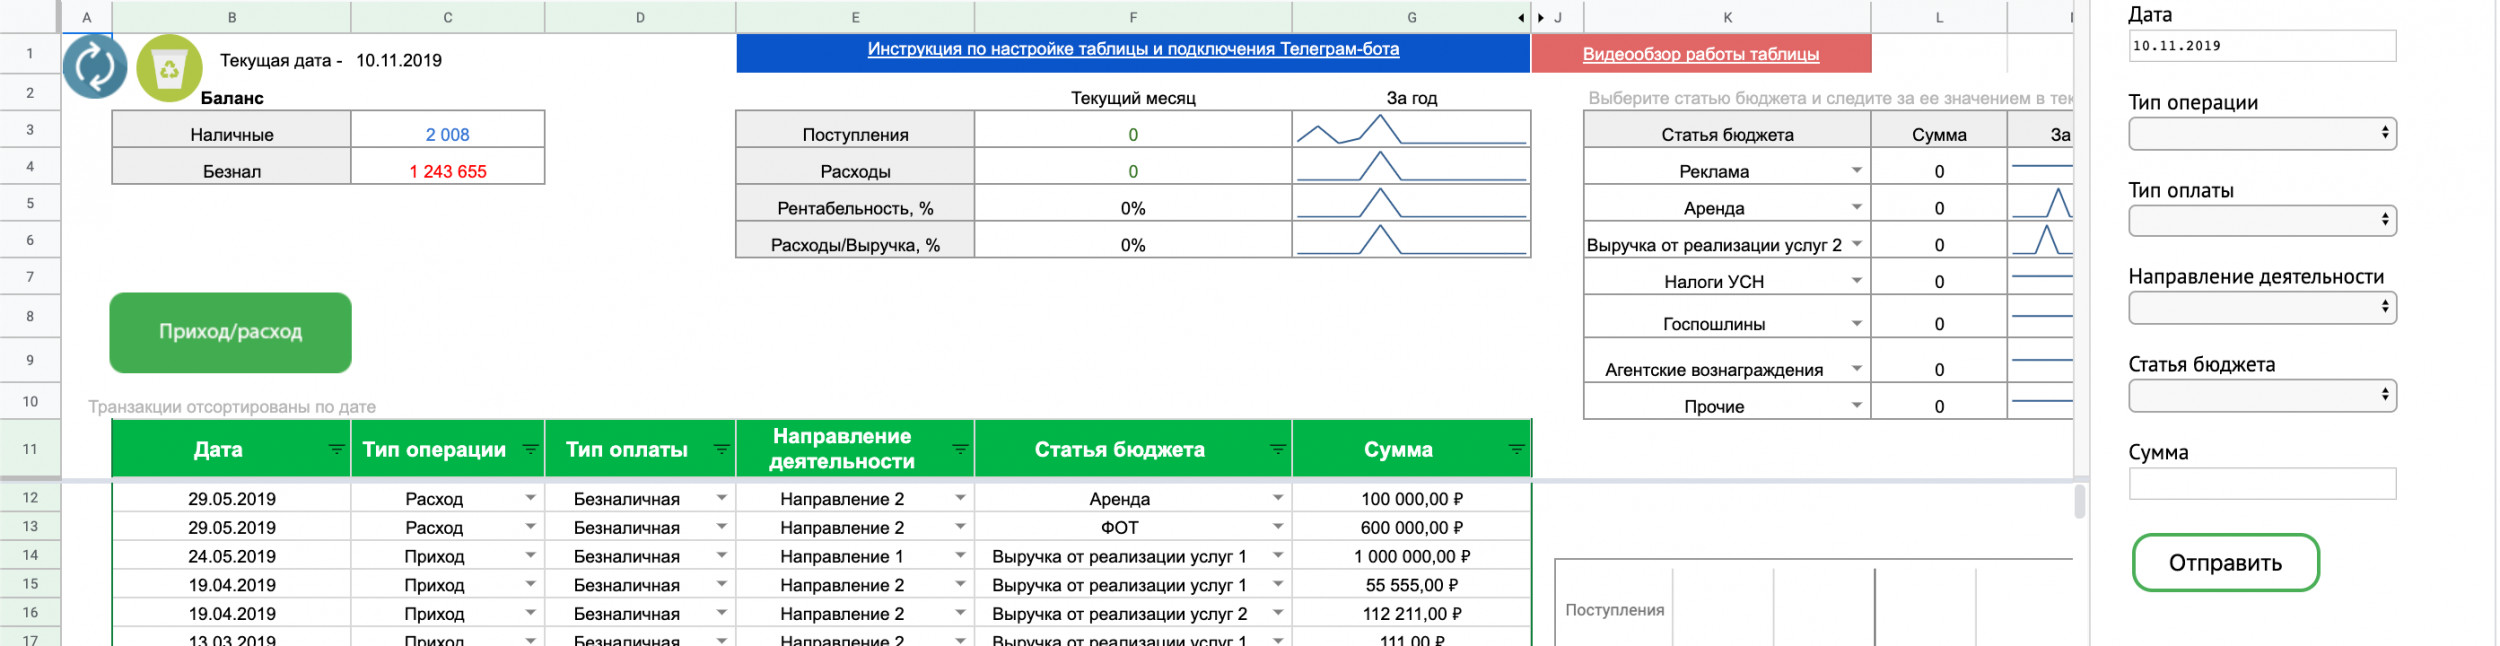Open the dropdown arrow of Приход in row 14

click(530, 556)
